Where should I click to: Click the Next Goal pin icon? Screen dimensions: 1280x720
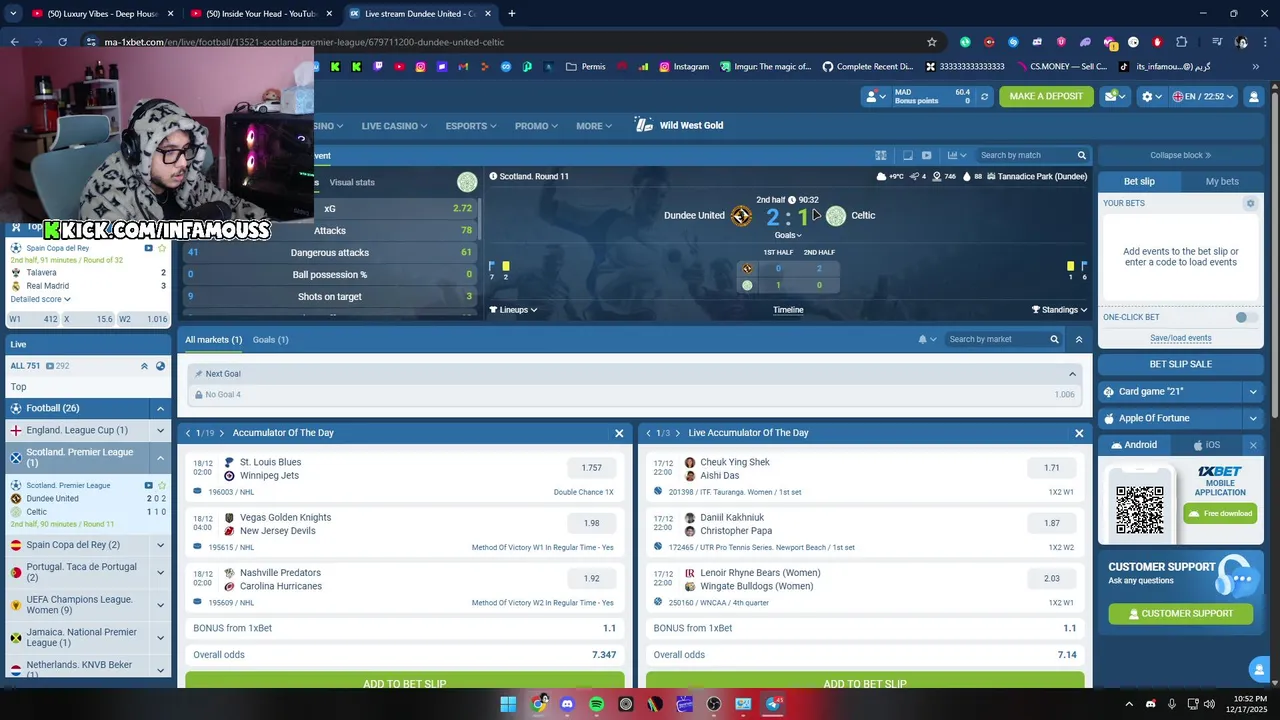(x=198, y=374)
